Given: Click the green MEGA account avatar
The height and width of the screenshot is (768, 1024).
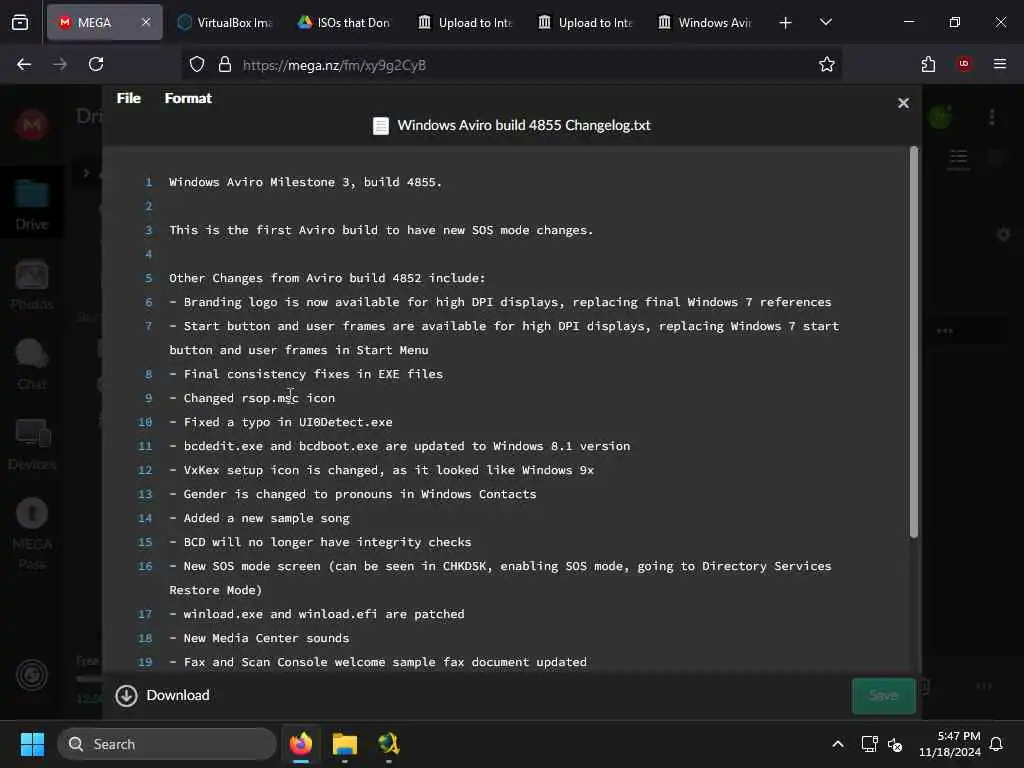Looking at the screenshot, I should pyautogui.click(x=940, y=118).
